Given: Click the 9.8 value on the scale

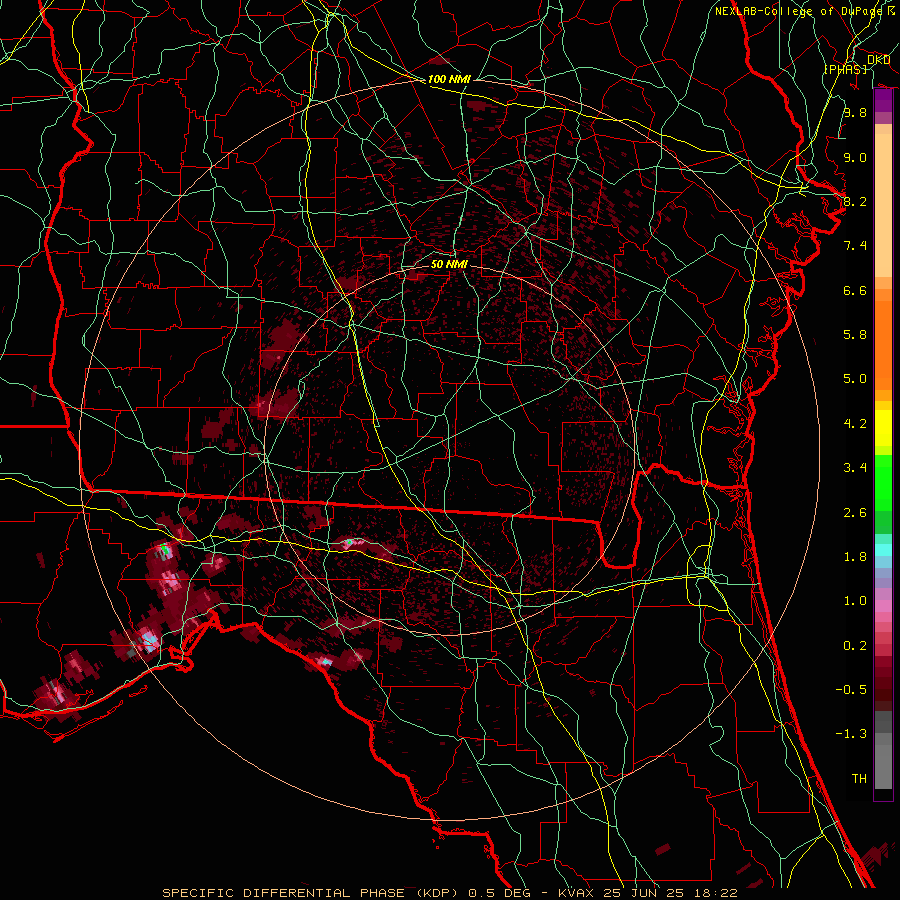Looking at the screenshot, I should pyautogui.click(x=855, y=112).
